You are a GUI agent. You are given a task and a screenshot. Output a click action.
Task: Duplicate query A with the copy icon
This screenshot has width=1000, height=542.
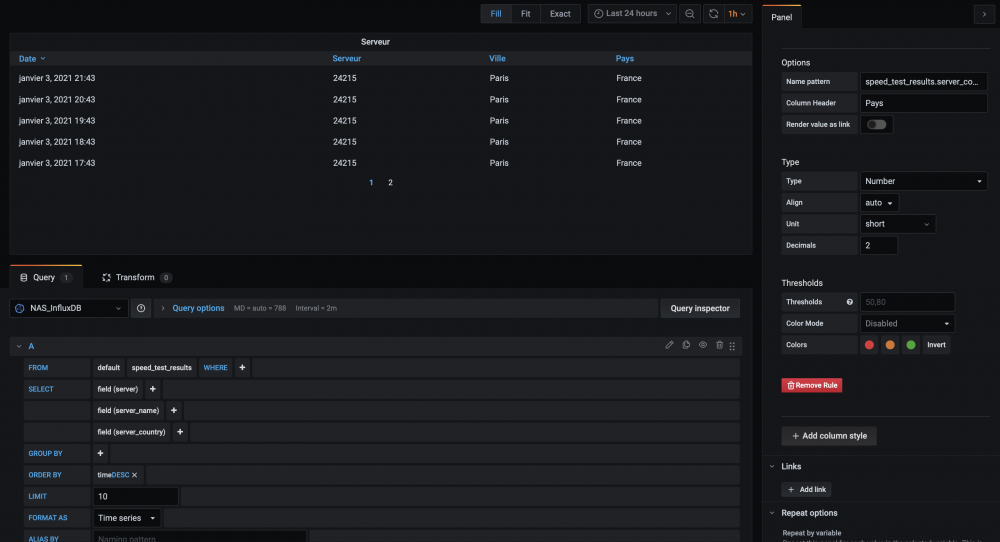[686, 345]
